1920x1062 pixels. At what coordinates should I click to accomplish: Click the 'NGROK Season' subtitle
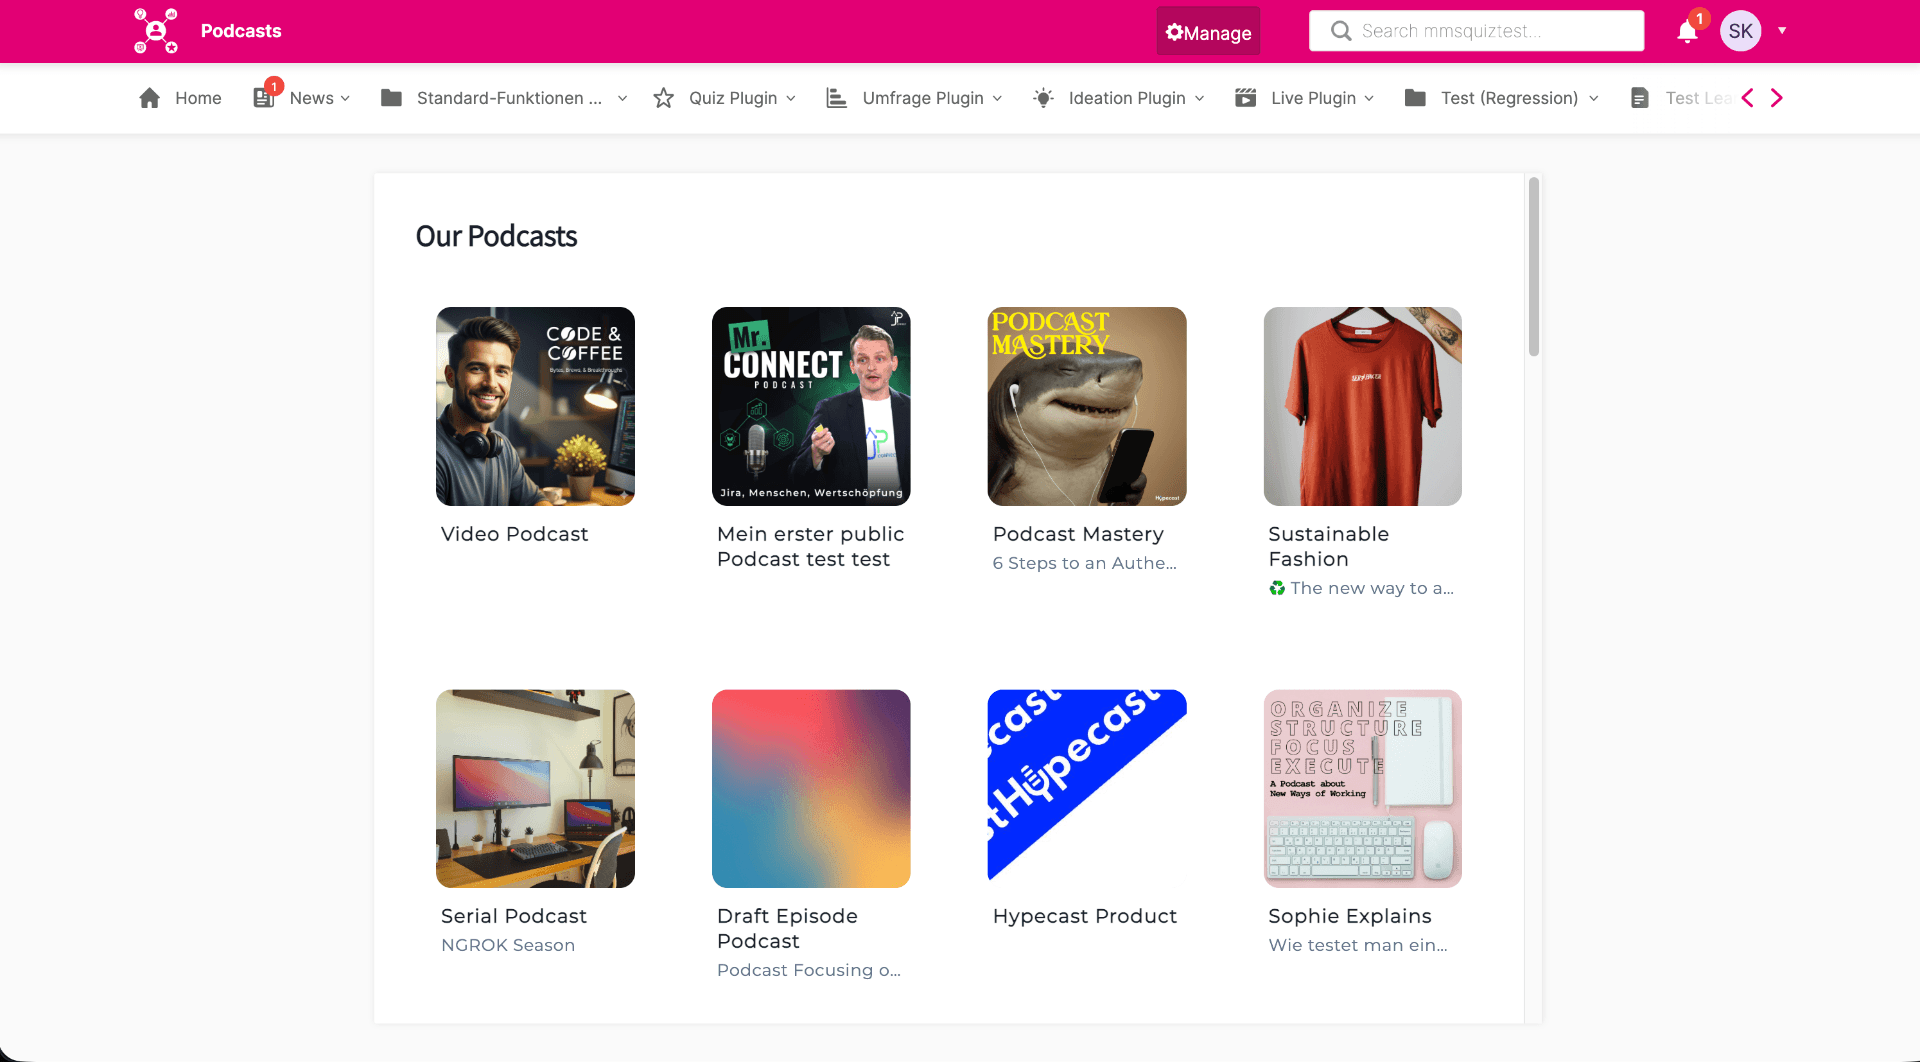(x=508, y=945)
